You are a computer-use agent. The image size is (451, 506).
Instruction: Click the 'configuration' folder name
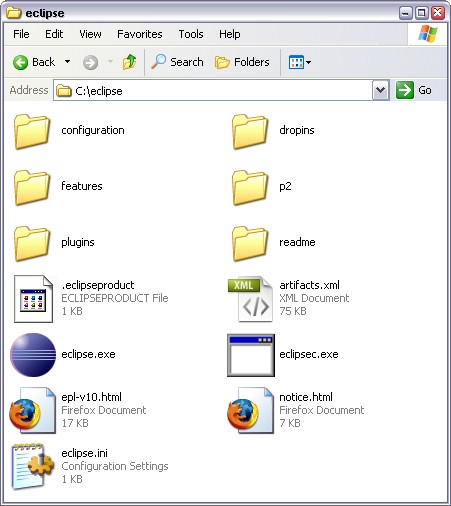click(x=93, y=130)
